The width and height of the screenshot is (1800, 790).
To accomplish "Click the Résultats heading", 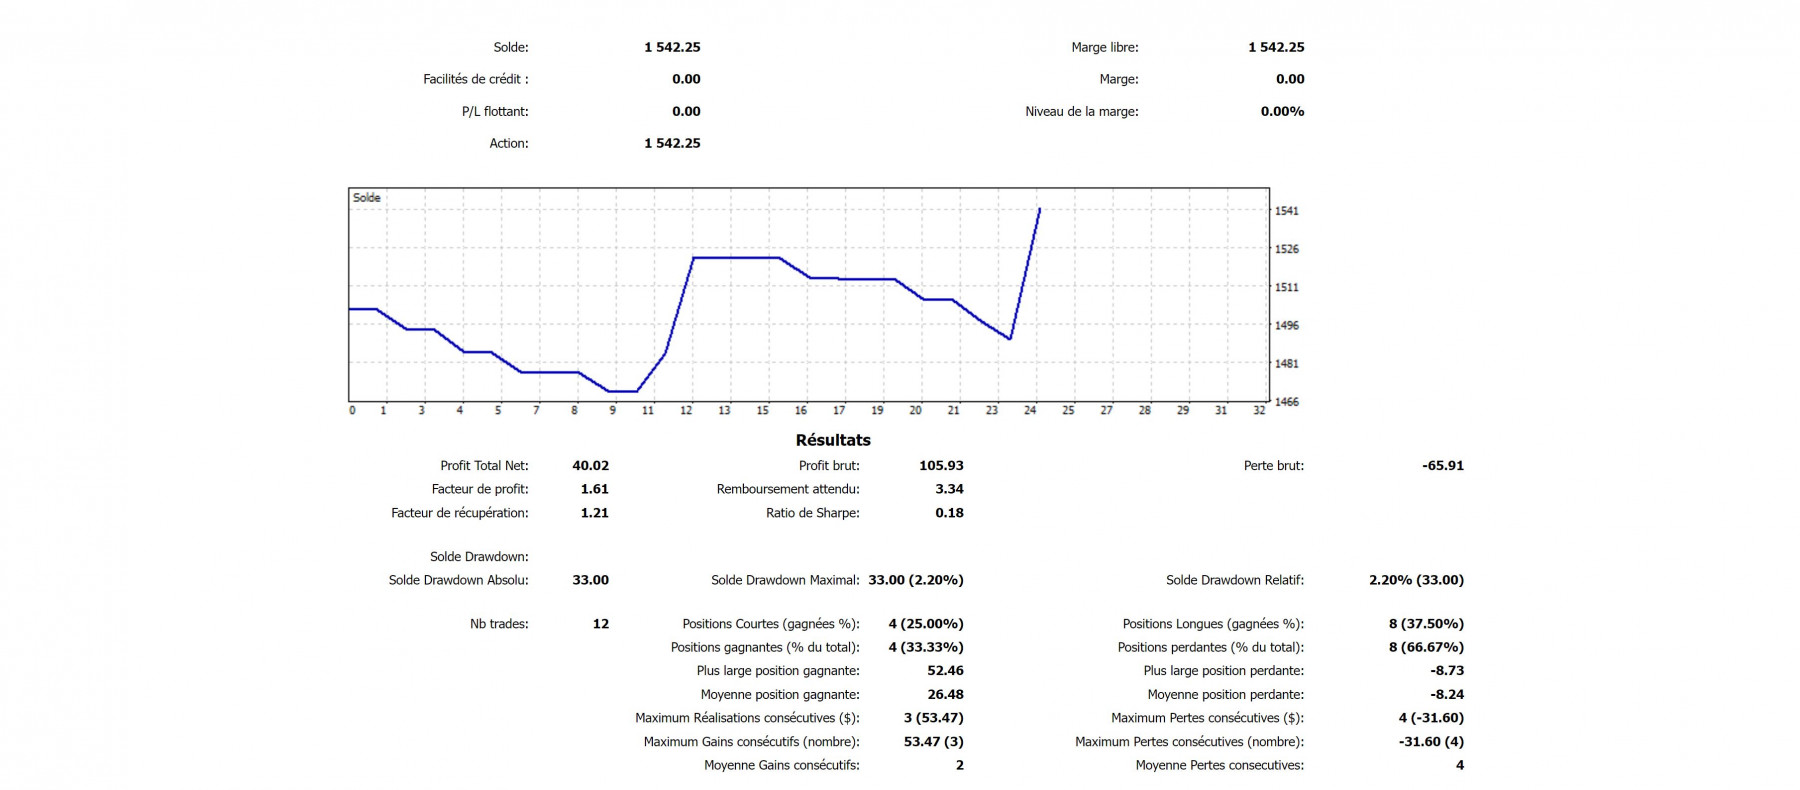I will (x=833, y=440).
